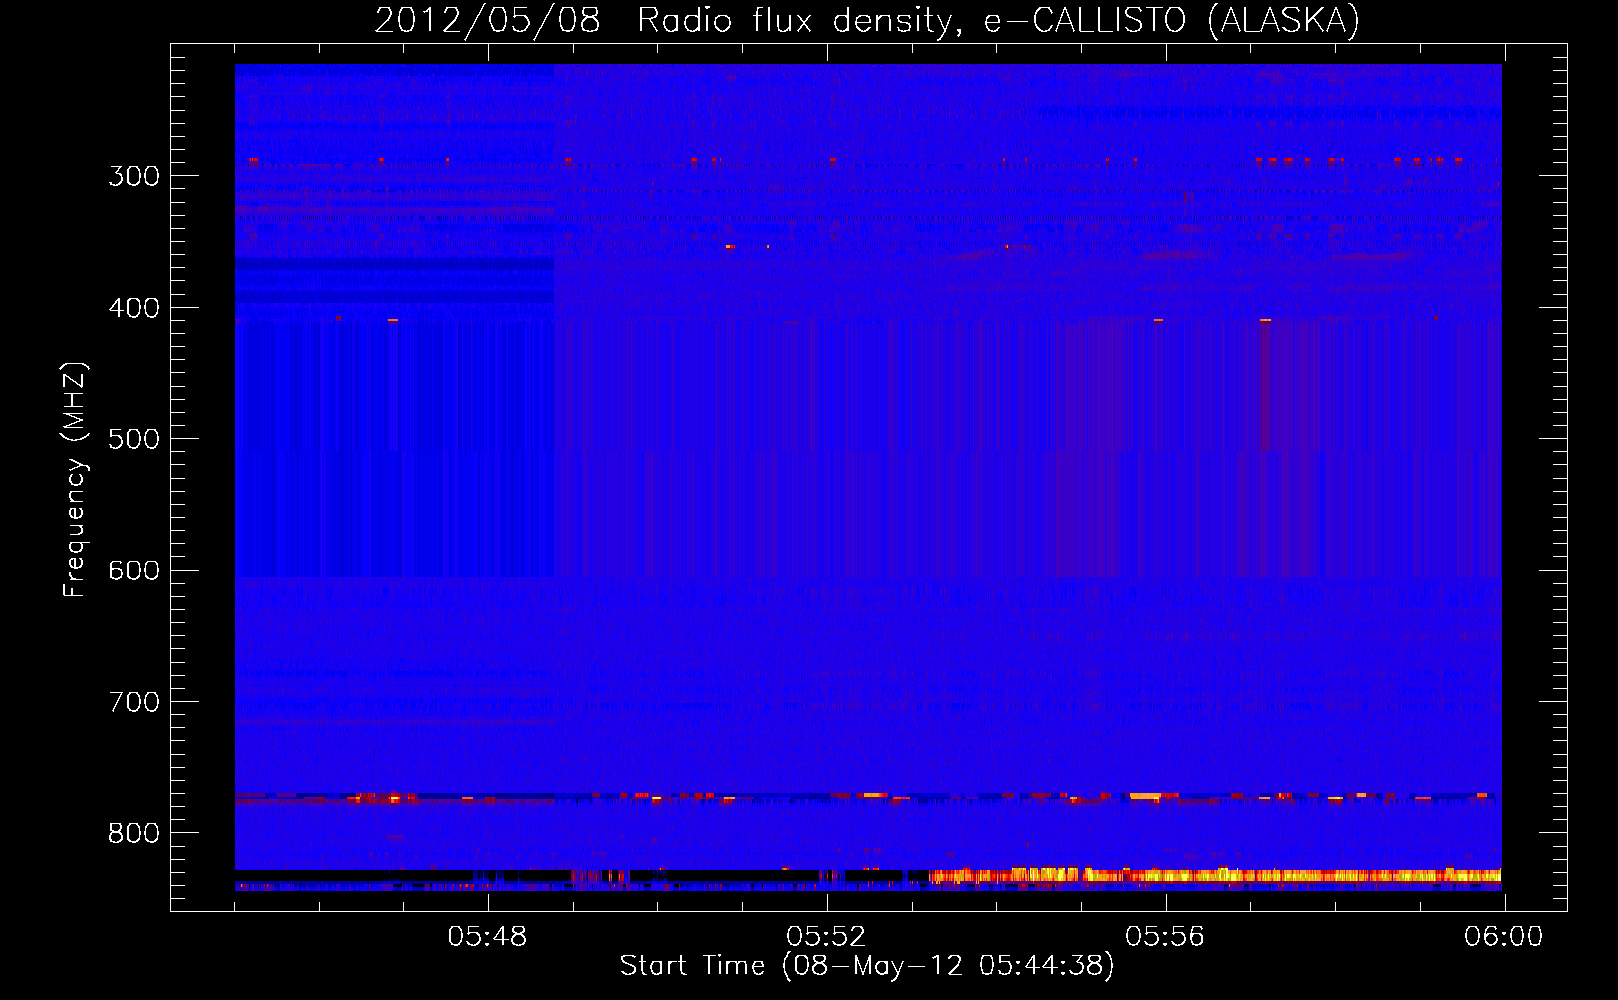Select the 600 frequency tick label
Screen dimensions: 1618x1000
134,570
